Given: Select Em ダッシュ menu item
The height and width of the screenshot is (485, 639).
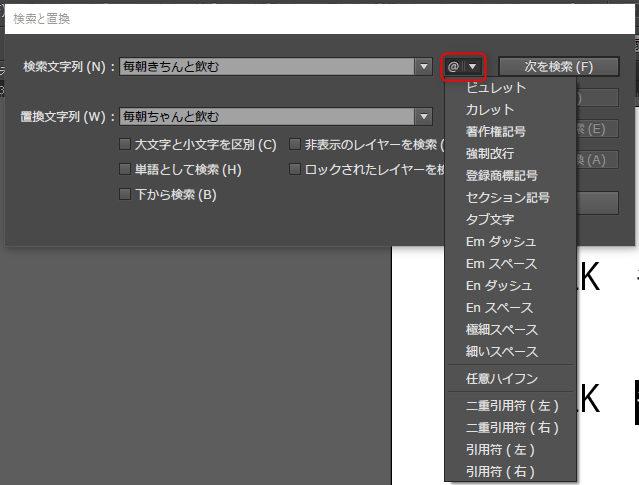Looking at the screenshot, I should click(x=501, y=242).
